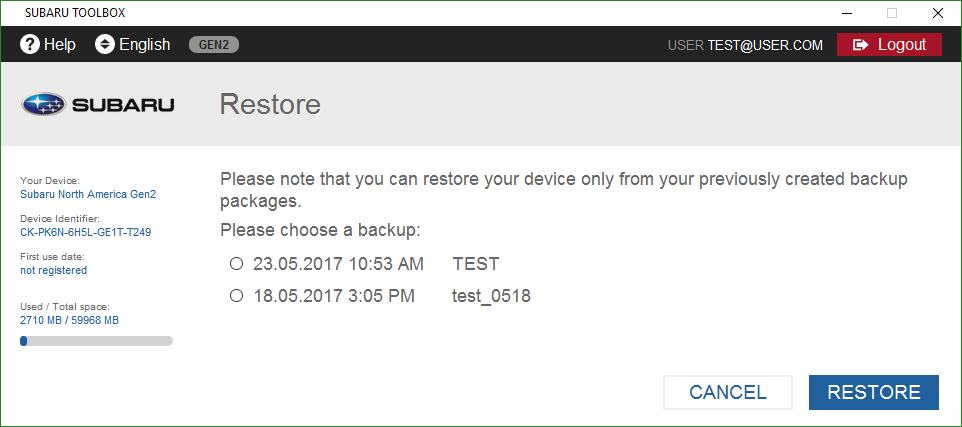
Task: Click the Help question mark icon
Action: [x=30, y=45]
